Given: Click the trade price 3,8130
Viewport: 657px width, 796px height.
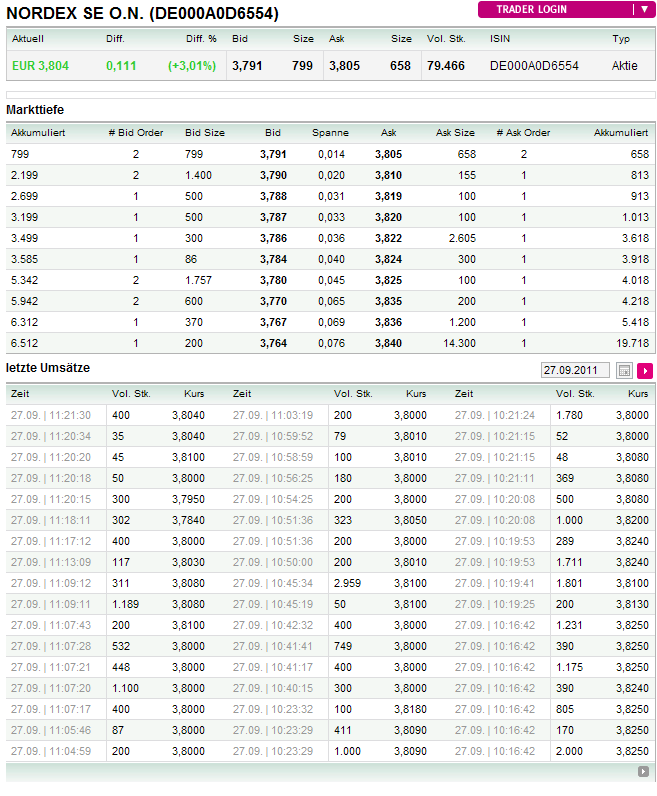Looking at the screenshot, I should [632, 604].
